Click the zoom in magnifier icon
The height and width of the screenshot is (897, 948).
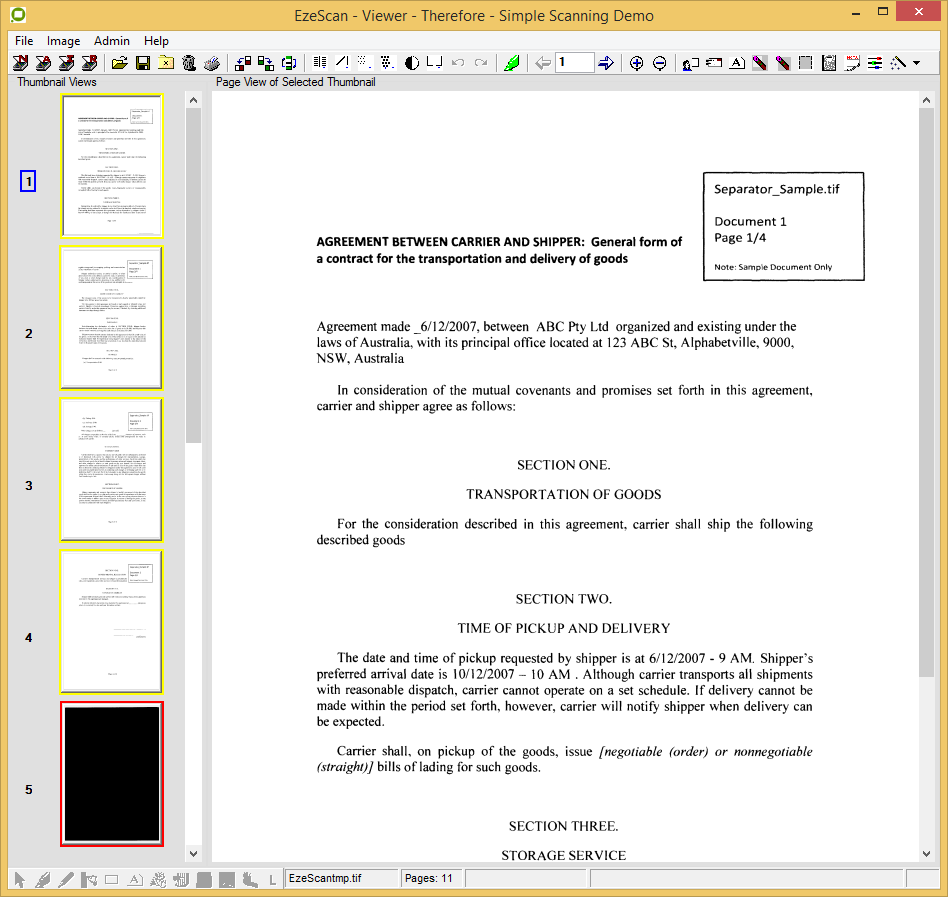[x=636, y=63]
